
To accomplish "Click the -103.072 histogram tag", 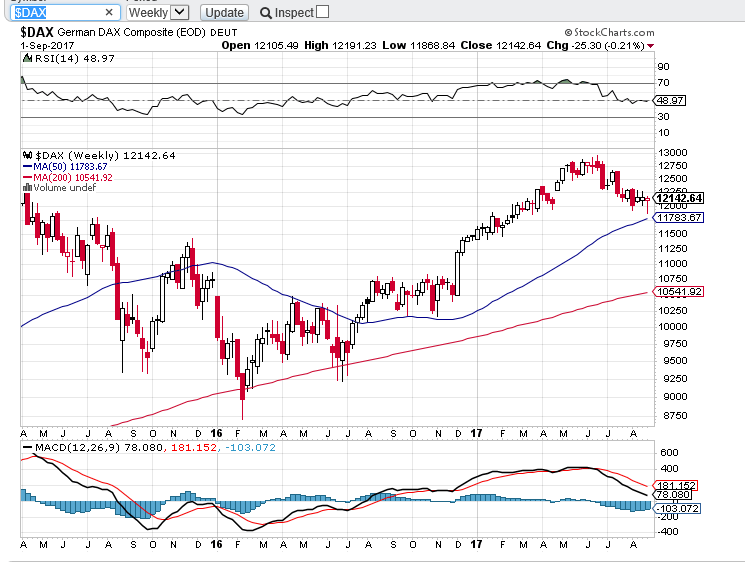I will pyautogui.click(x=677, y=508).
